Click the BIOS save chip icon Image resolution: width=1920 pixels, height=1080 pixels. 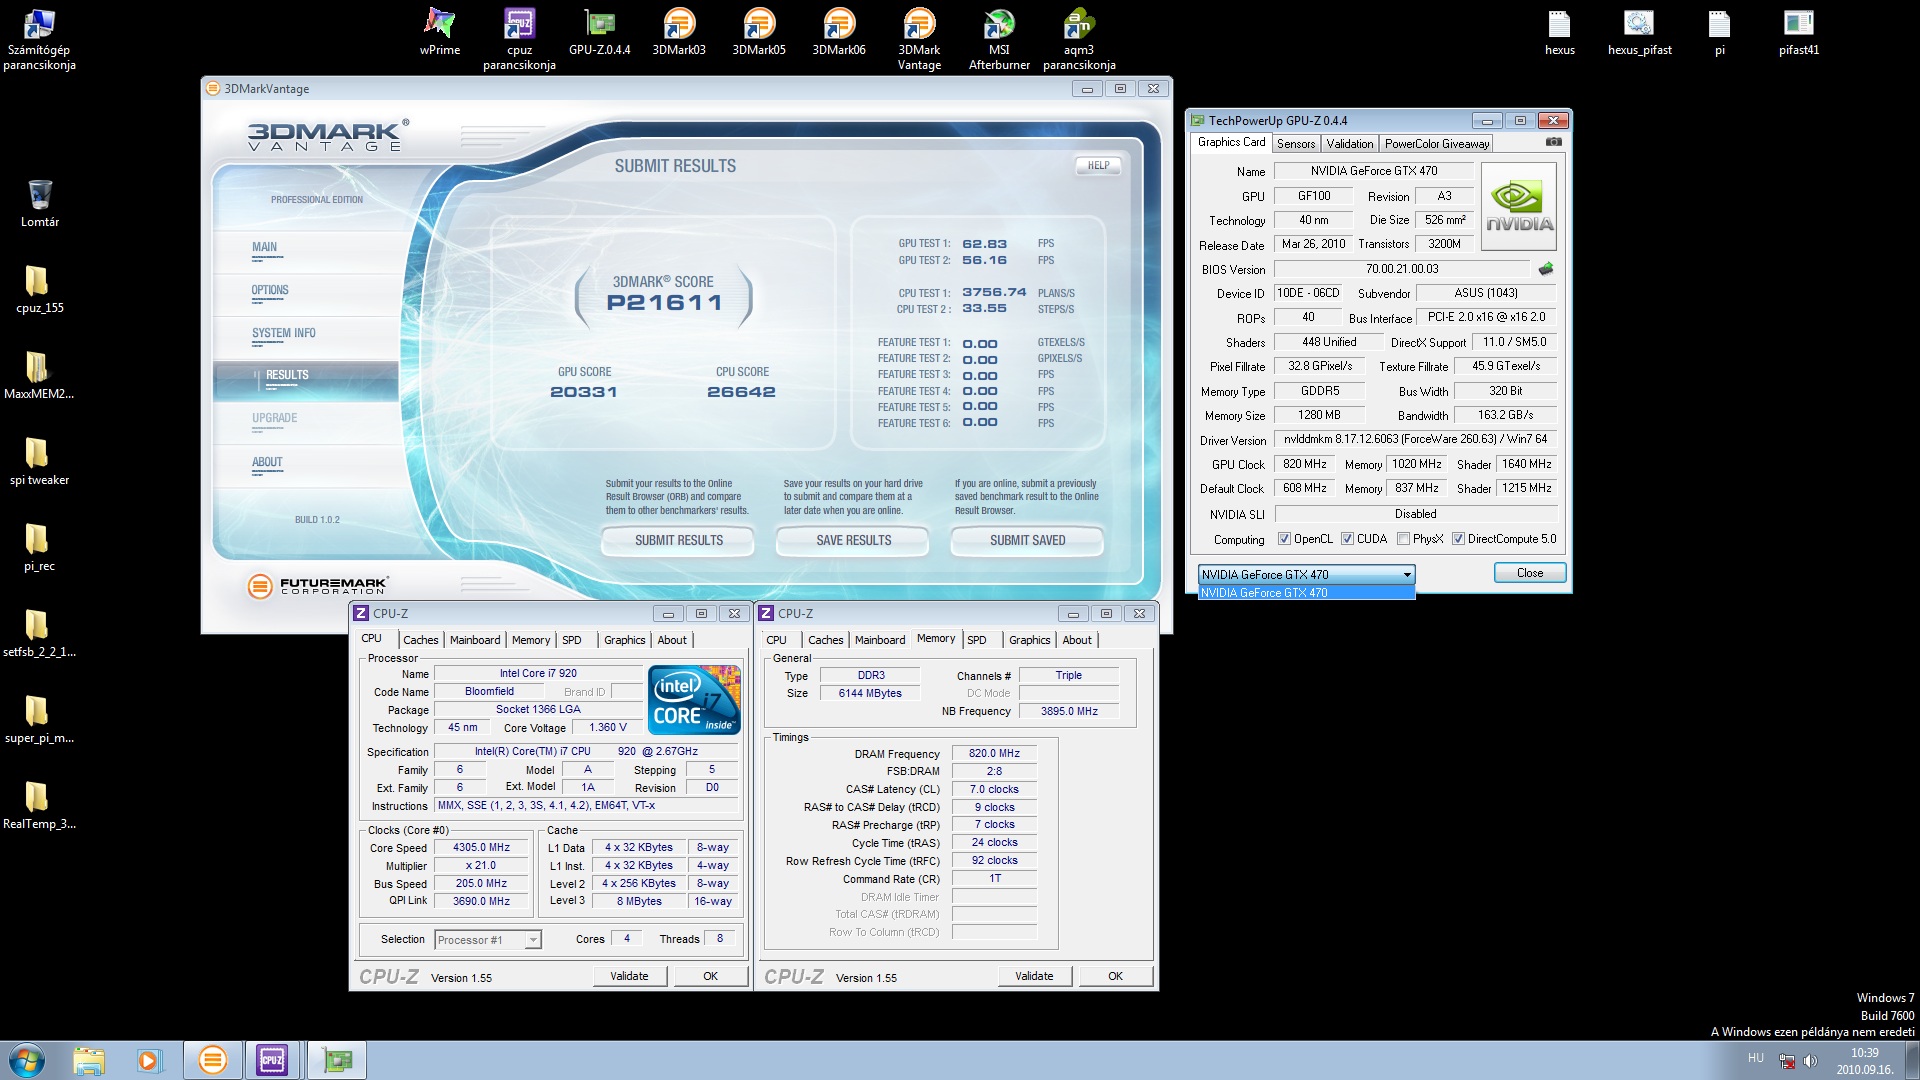[1546, 269]
